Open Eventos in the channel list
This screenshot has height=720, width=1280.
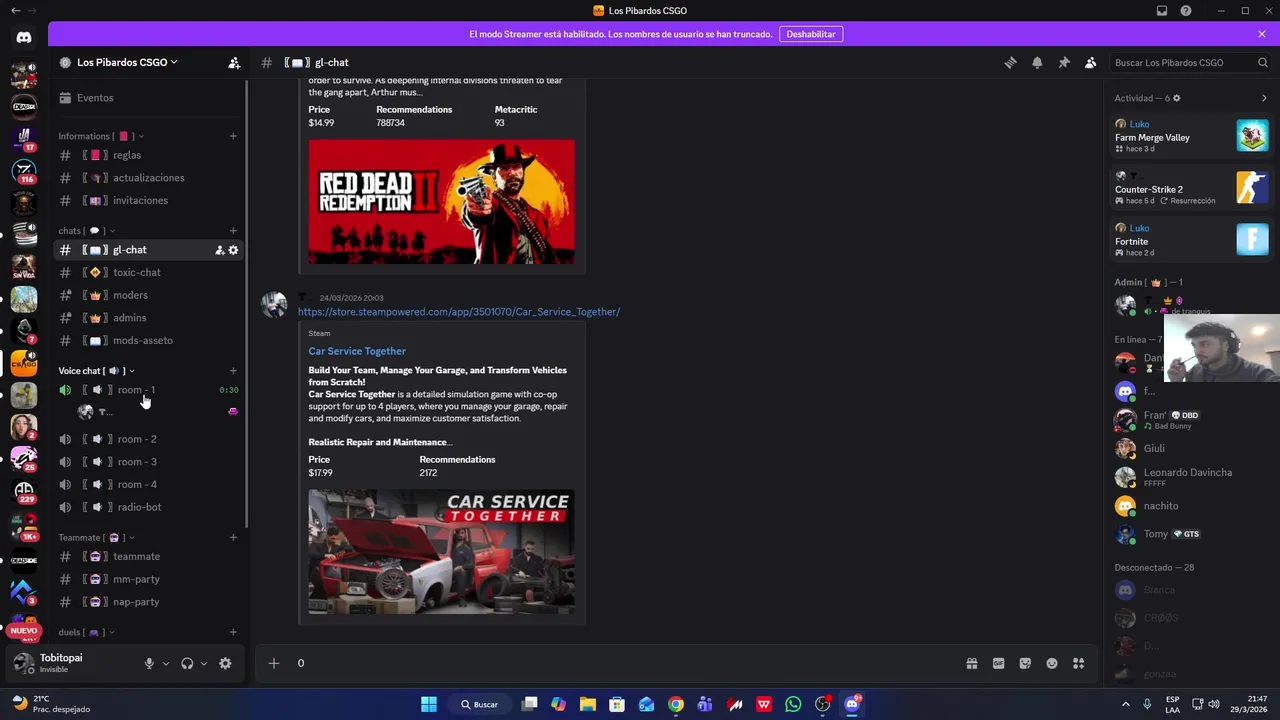point(148,98)
